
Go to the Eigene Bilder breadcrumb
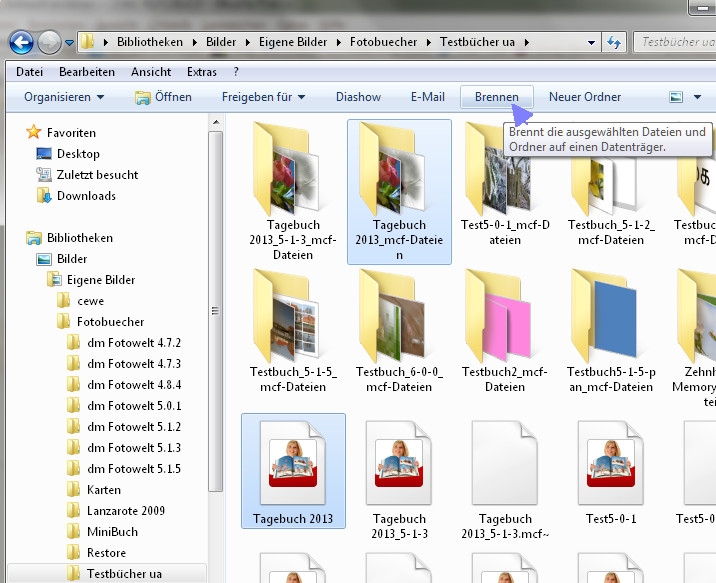click(x=293, y=42)
